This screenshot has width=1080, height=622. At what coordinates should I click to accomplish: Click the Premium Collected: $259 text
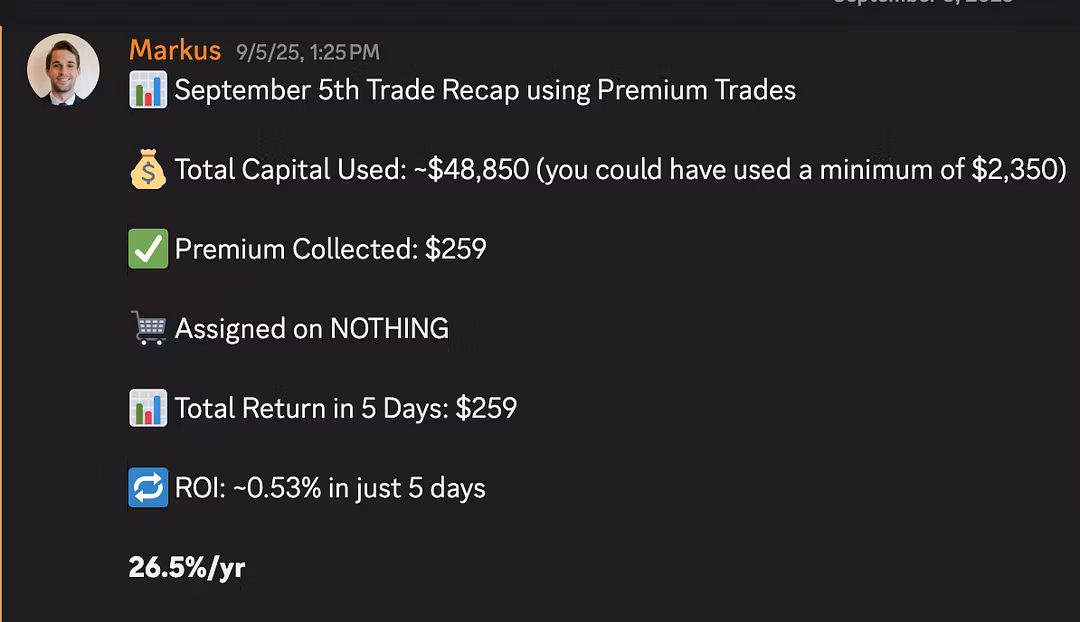click(x=330, y=249)
